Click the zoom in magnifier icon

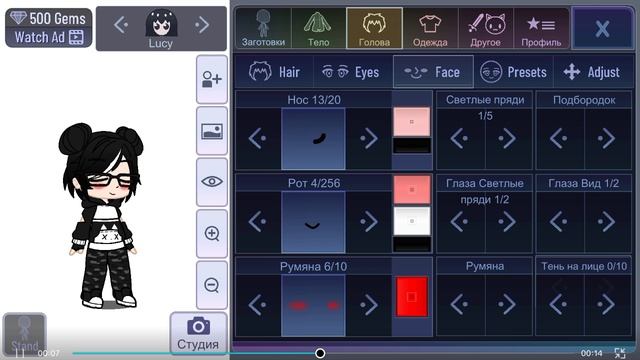coord(212,234)
